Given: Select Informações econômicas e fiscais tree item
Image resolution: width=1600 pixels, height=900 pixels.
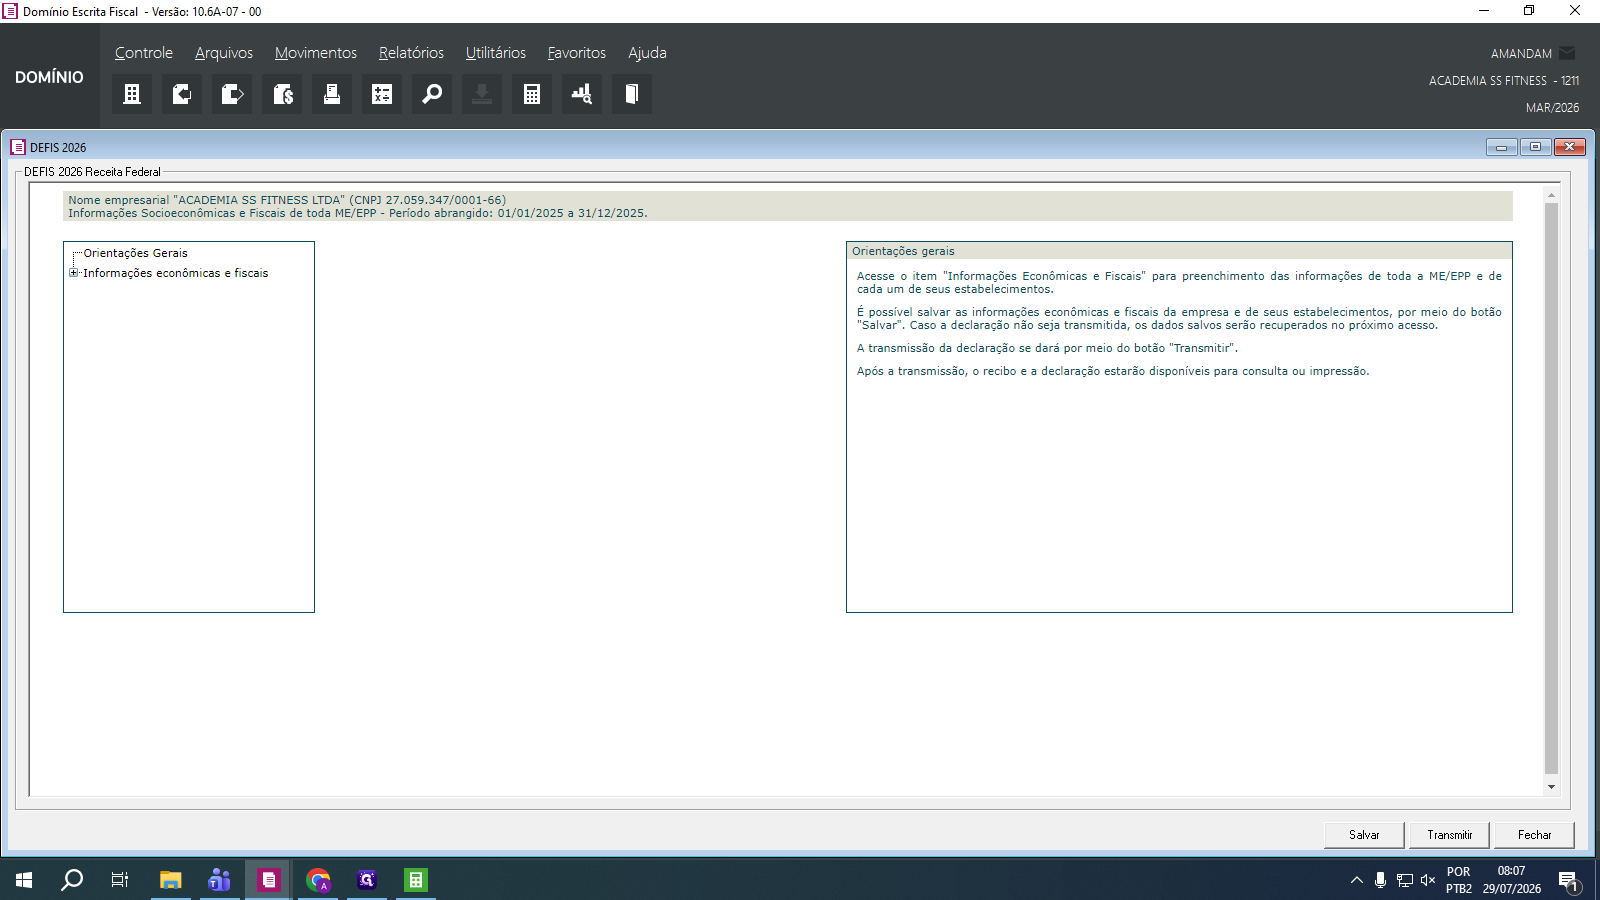Looking at the screenshot, I should 175,273.
